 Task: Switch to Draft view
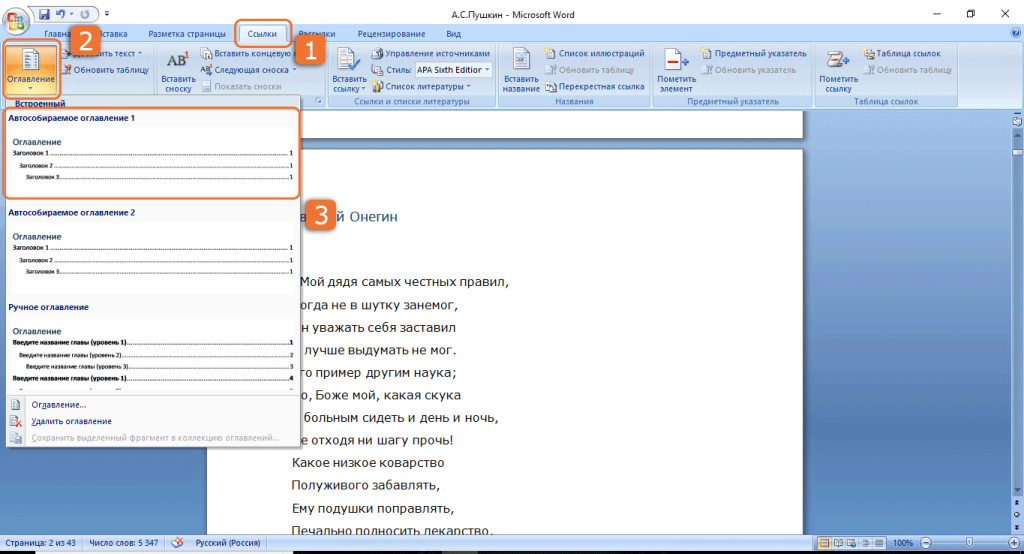click(x=879, y=543)
